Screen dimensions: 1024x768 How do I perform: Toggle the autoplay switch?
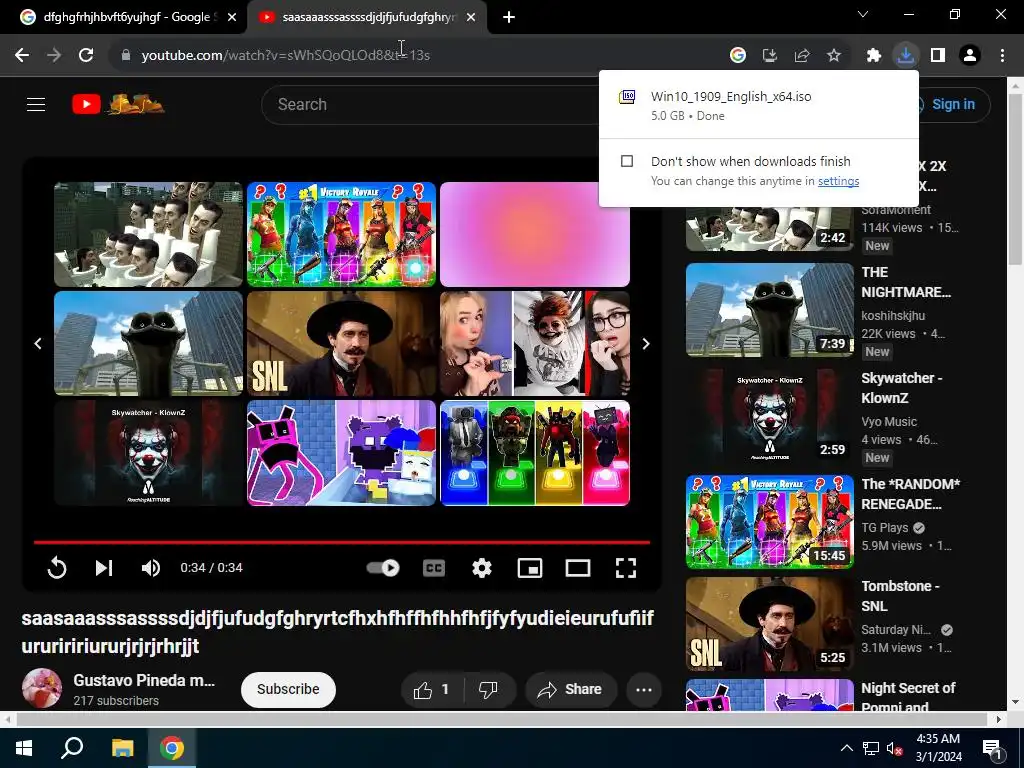383,568
